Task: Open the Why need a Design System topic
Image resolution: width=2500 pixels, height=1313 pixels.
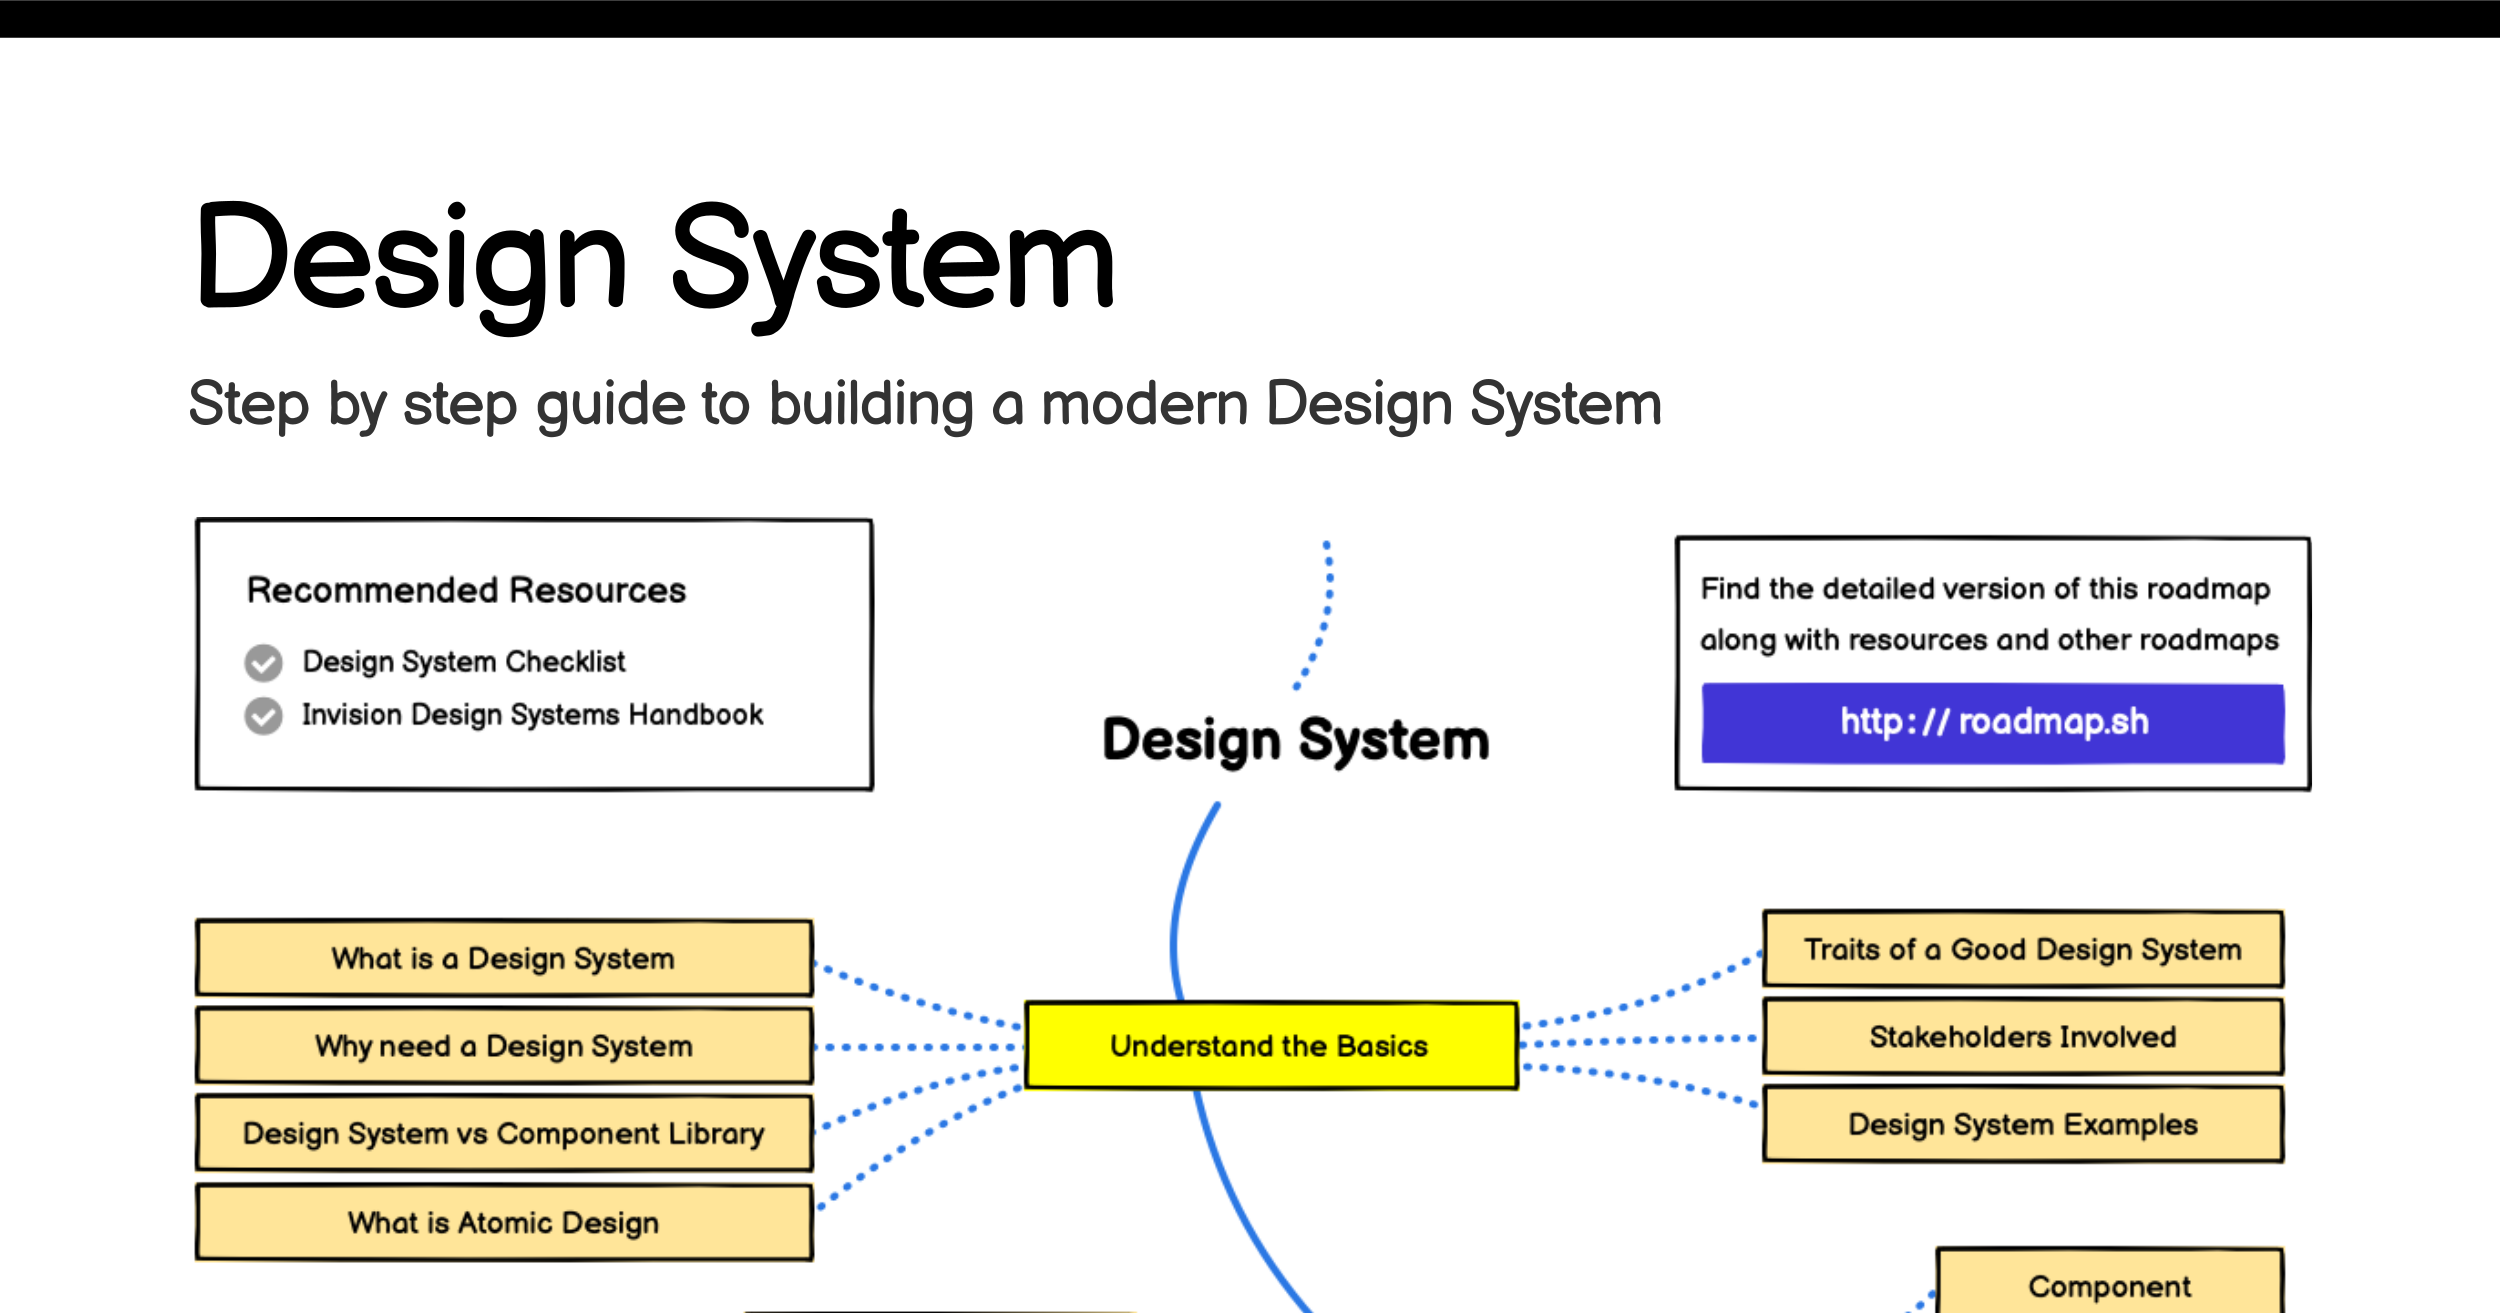Action: [x=504, y=1046]
